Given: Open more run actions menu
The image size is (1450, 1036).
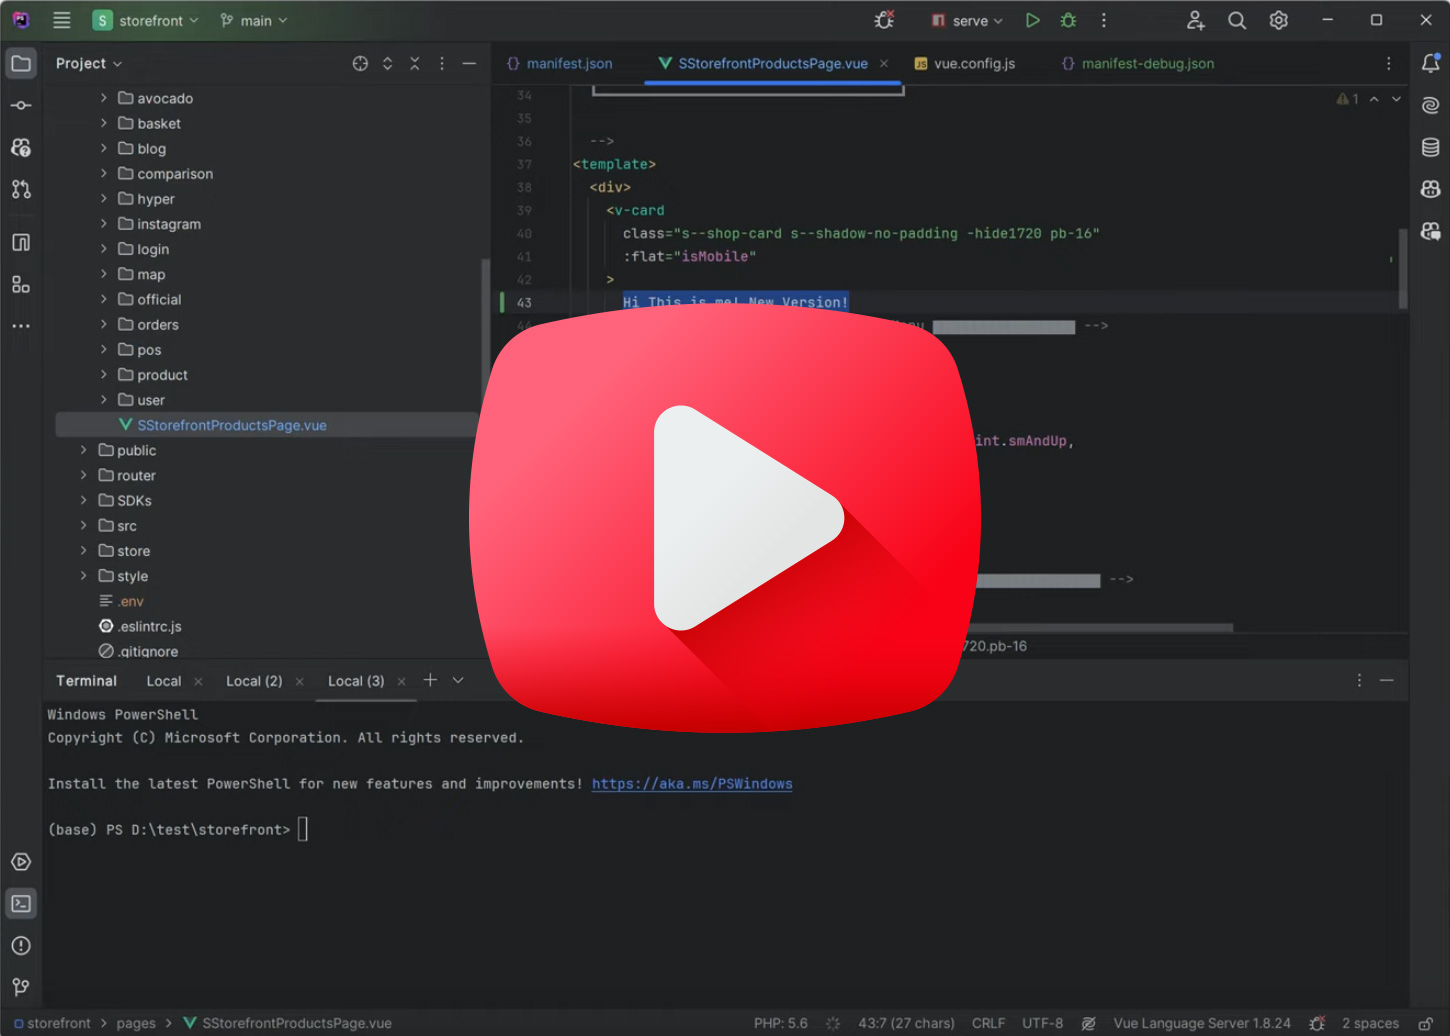Looking at the screenshot, I should point(1104,20).
